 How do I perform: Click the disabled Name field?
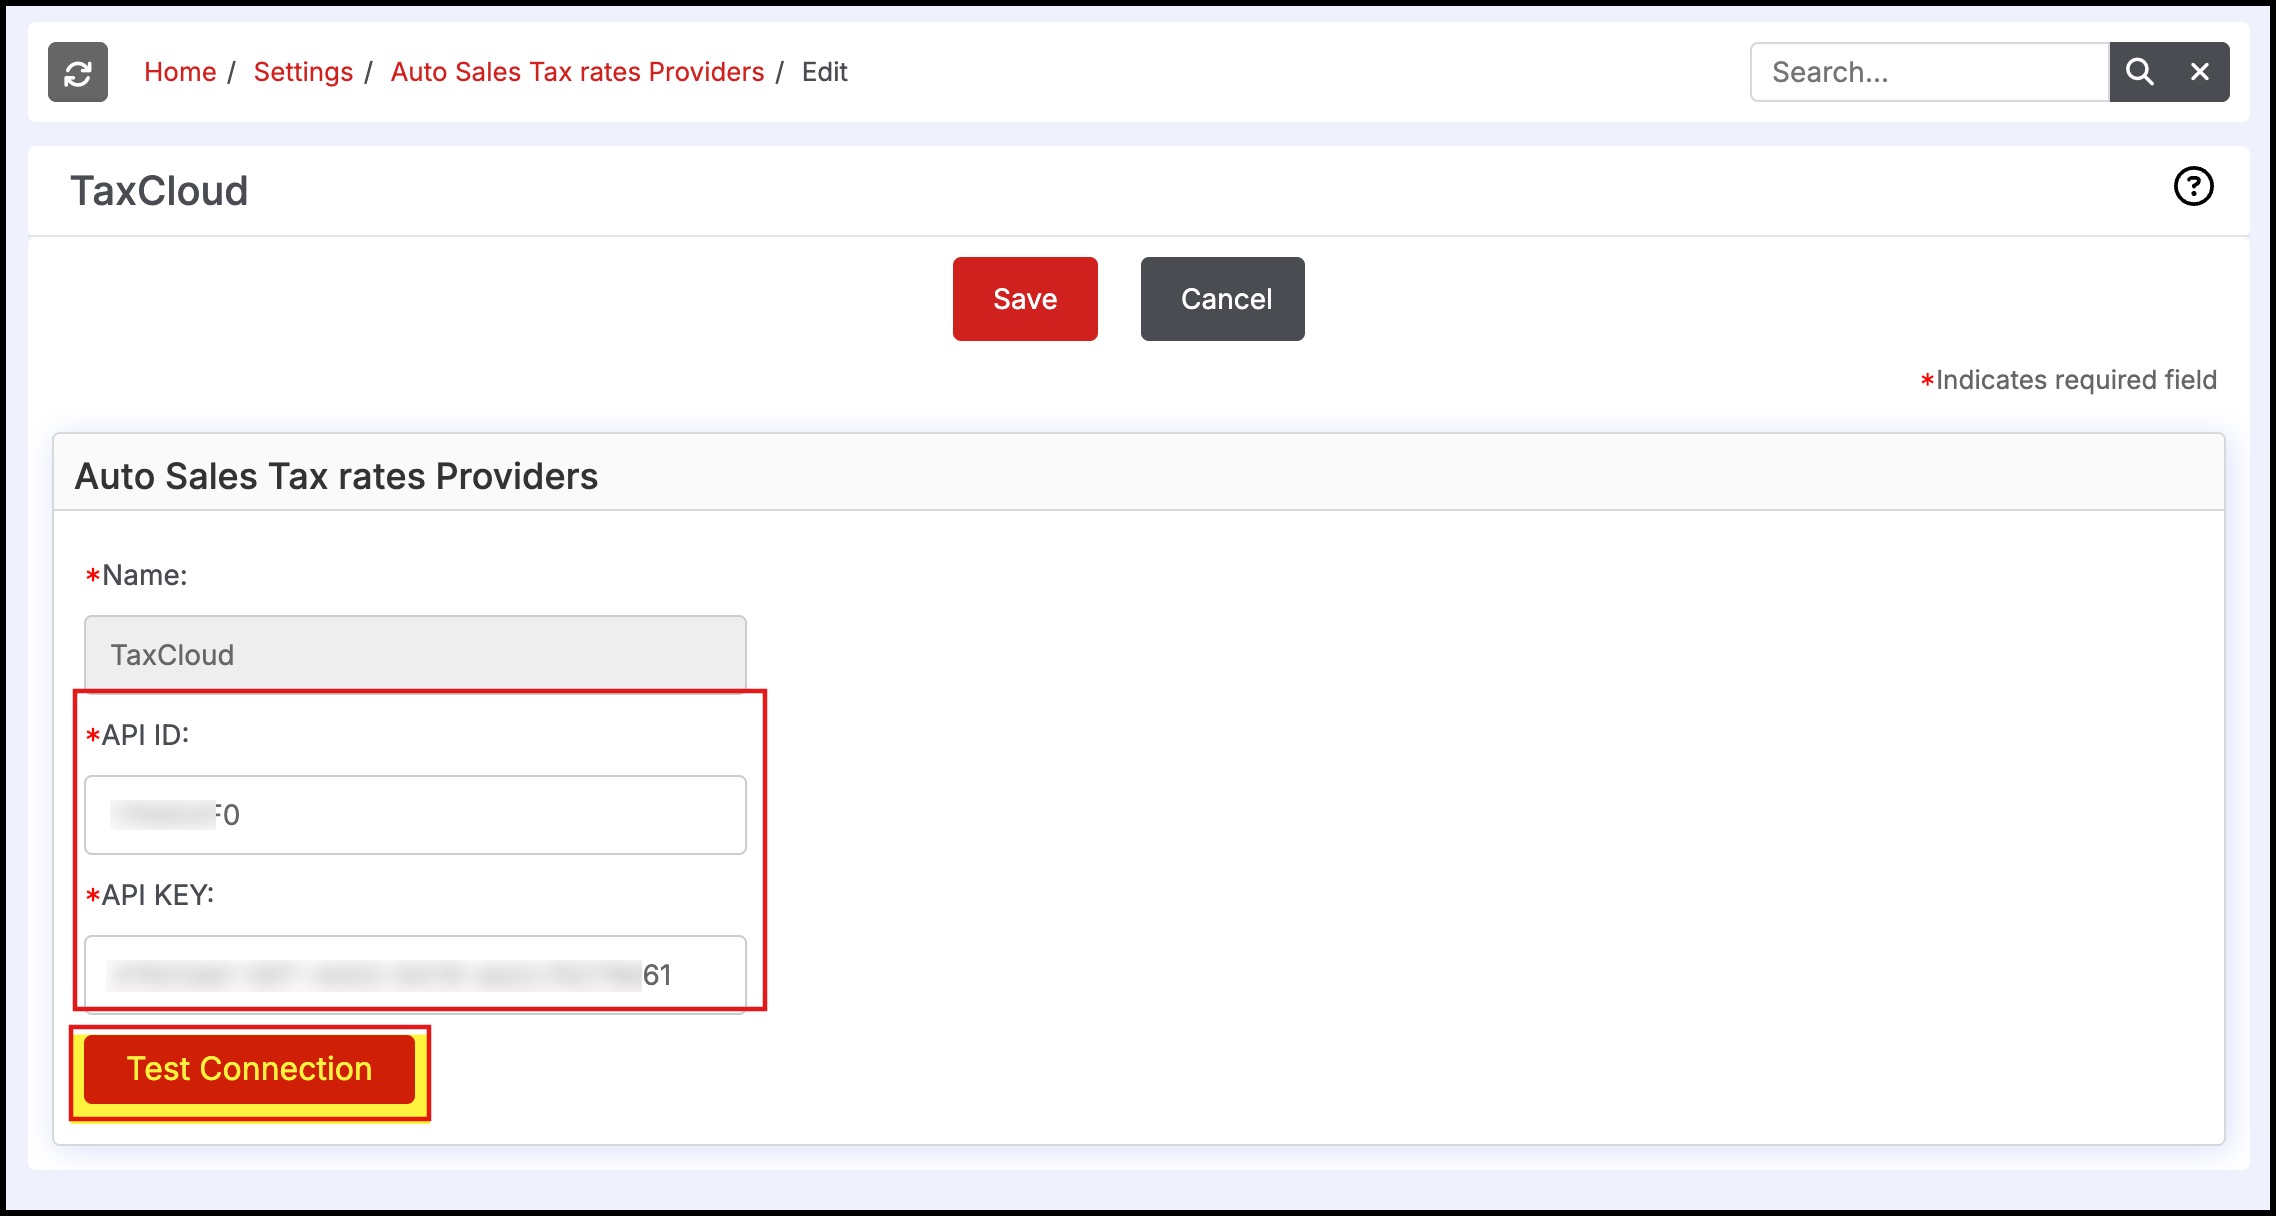(415, 654)
